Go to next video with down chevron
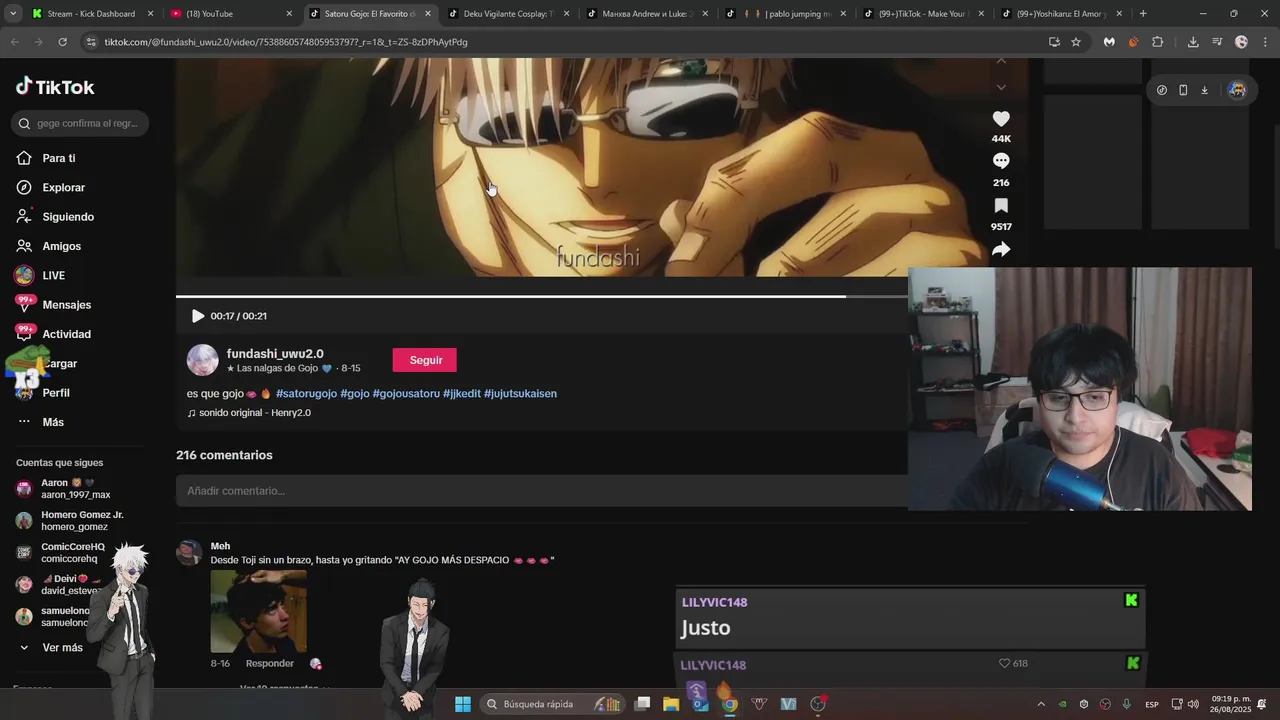This screenshot has width=1280, height=720. point(1001,87)
